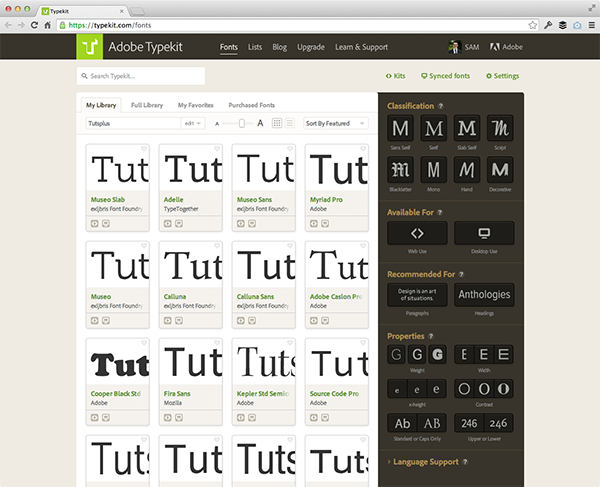This screenshot has height=487, width=600.
Task: Open Learn & Support link
Action: tap(361, 47)
